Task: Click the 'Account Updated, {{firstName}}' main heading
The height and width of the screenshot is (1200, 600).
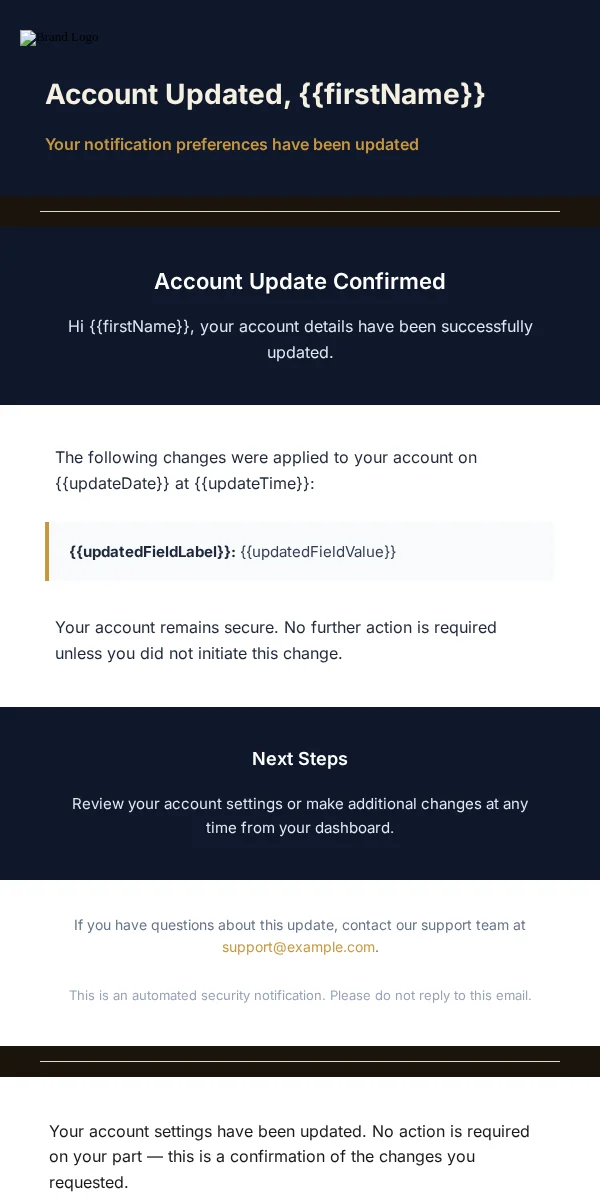Action: [x=265, y=94]
